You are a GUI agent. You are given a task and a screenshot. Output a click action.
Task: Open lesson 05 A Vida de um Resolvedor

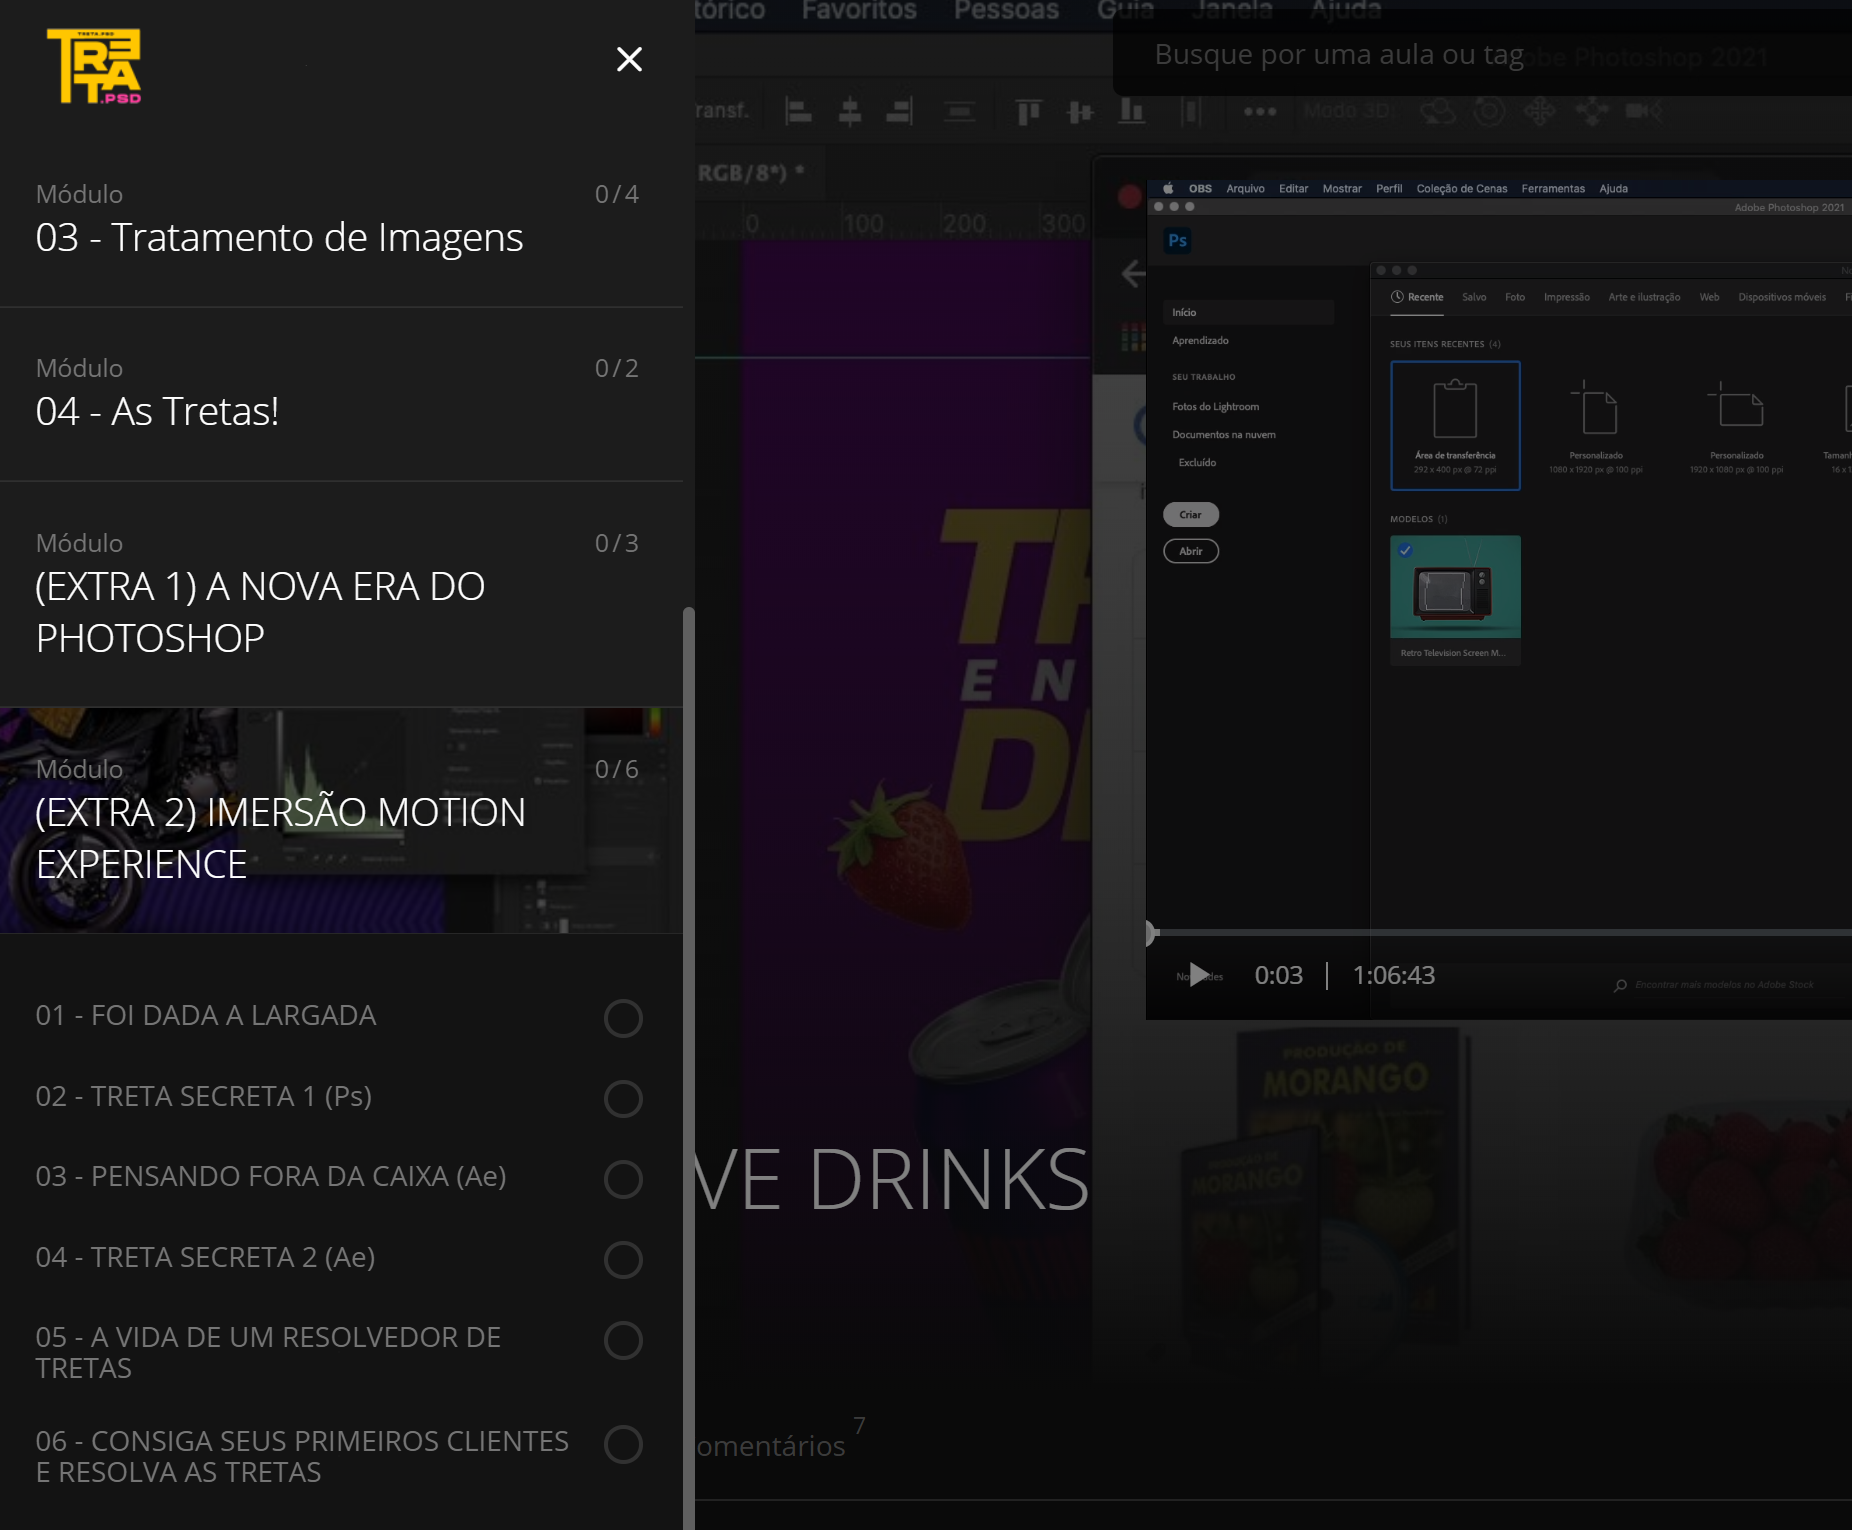click(268, 1352)
